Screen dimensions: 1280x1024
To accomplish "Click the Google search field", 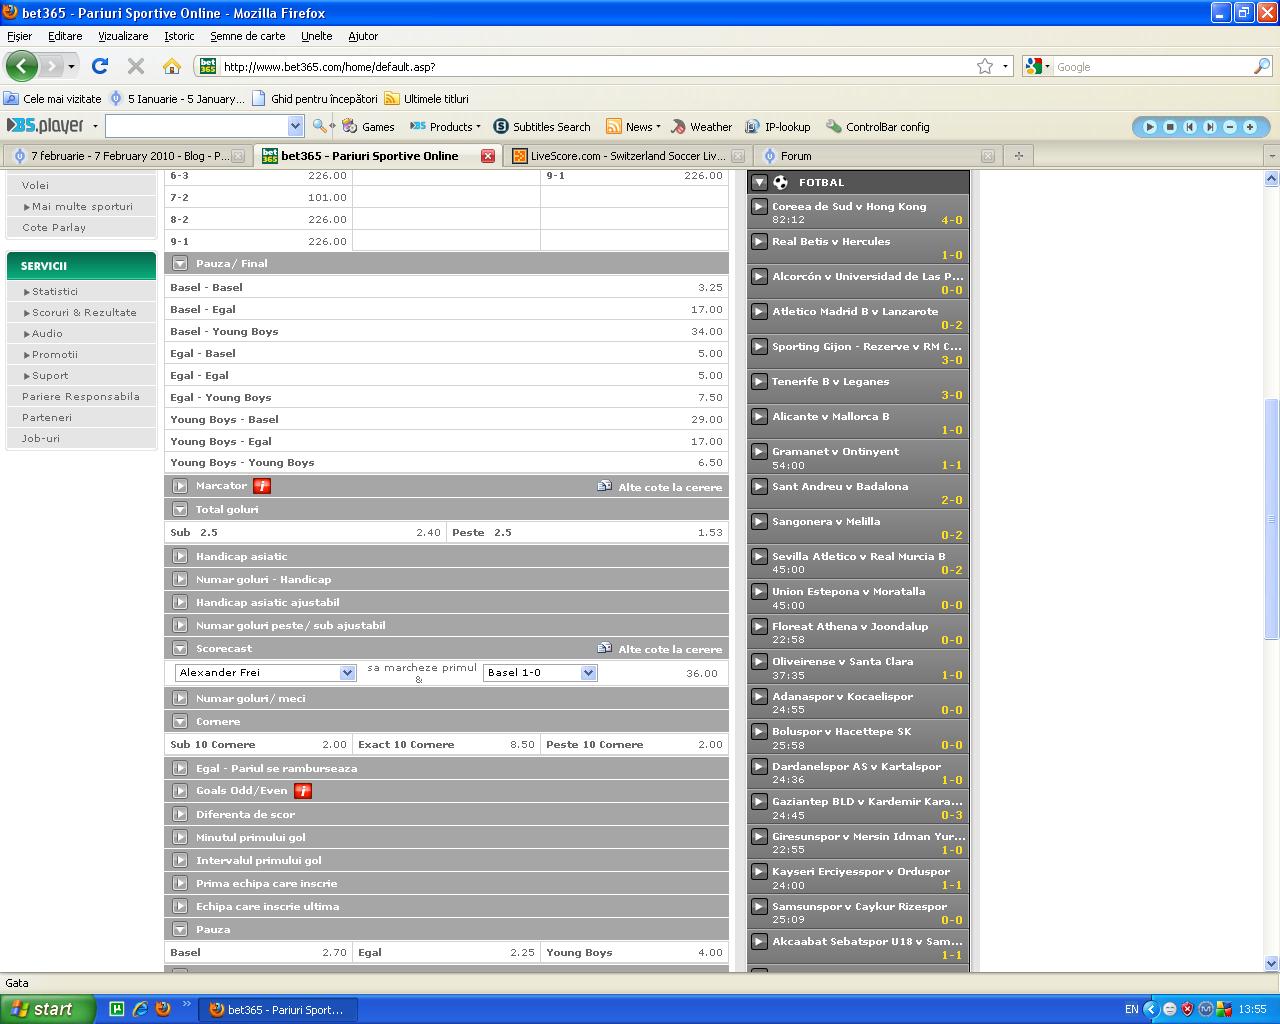I will [x=1150, y=67].
